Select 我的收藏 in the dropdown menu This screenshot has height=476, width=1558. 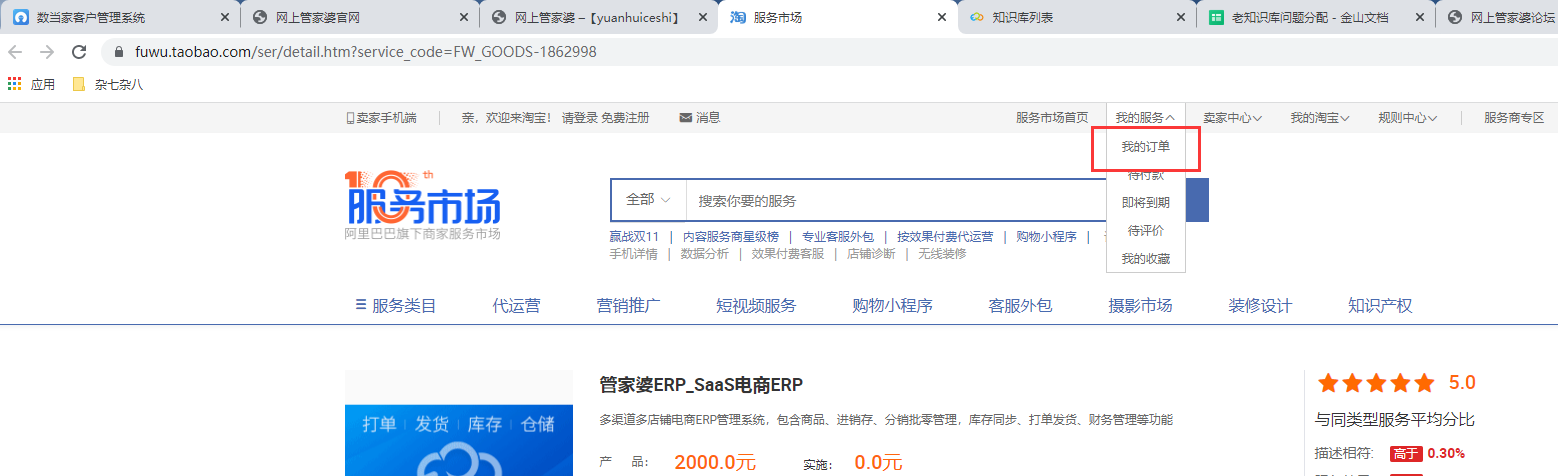tap(1145, 259)
